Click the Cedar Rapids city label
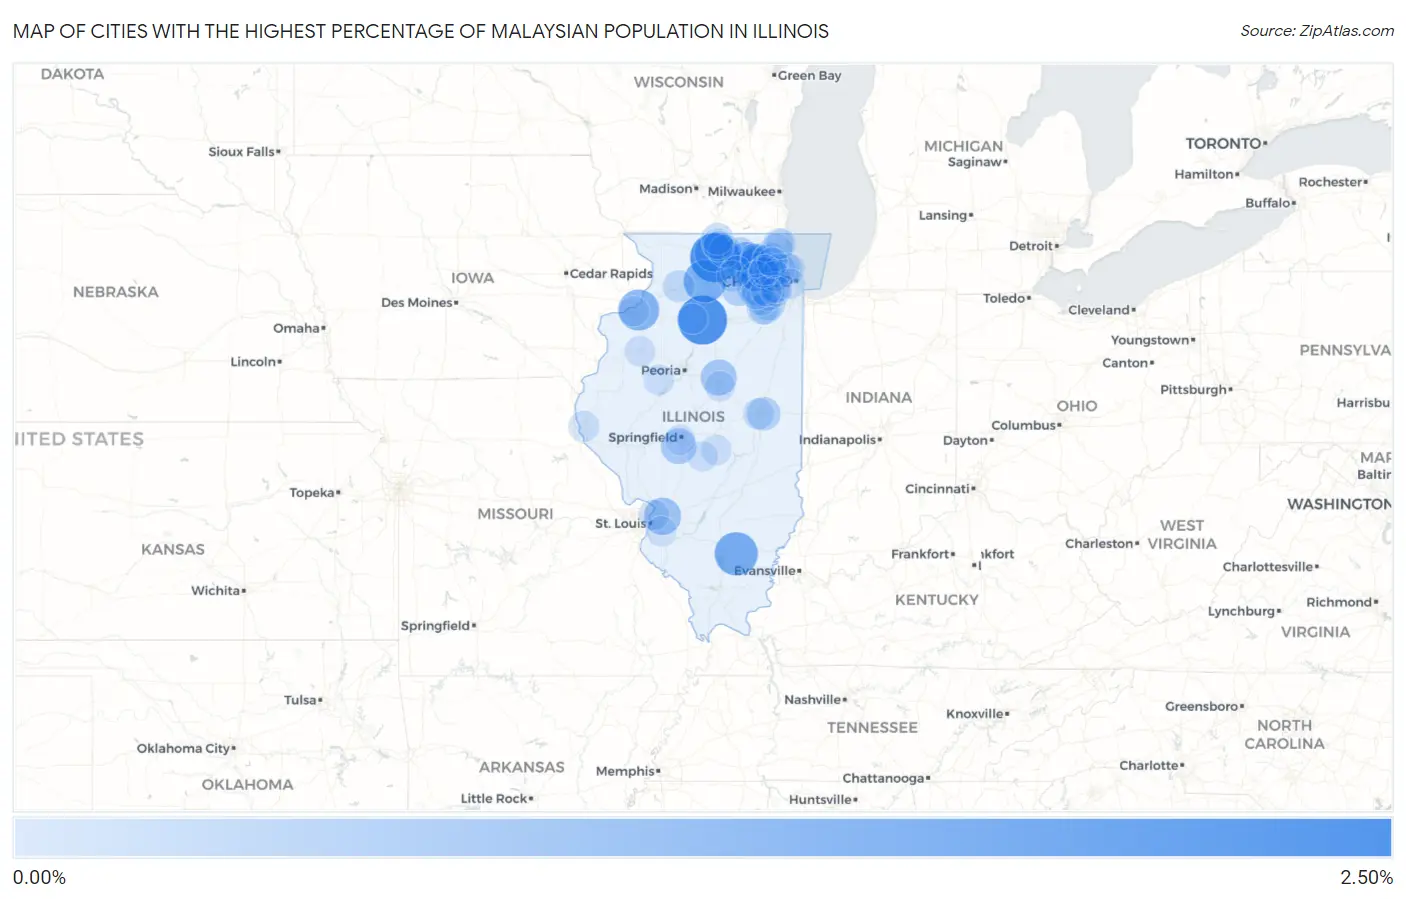The image size is (1406, 899). pyautogui.click(x=608, y=273)
